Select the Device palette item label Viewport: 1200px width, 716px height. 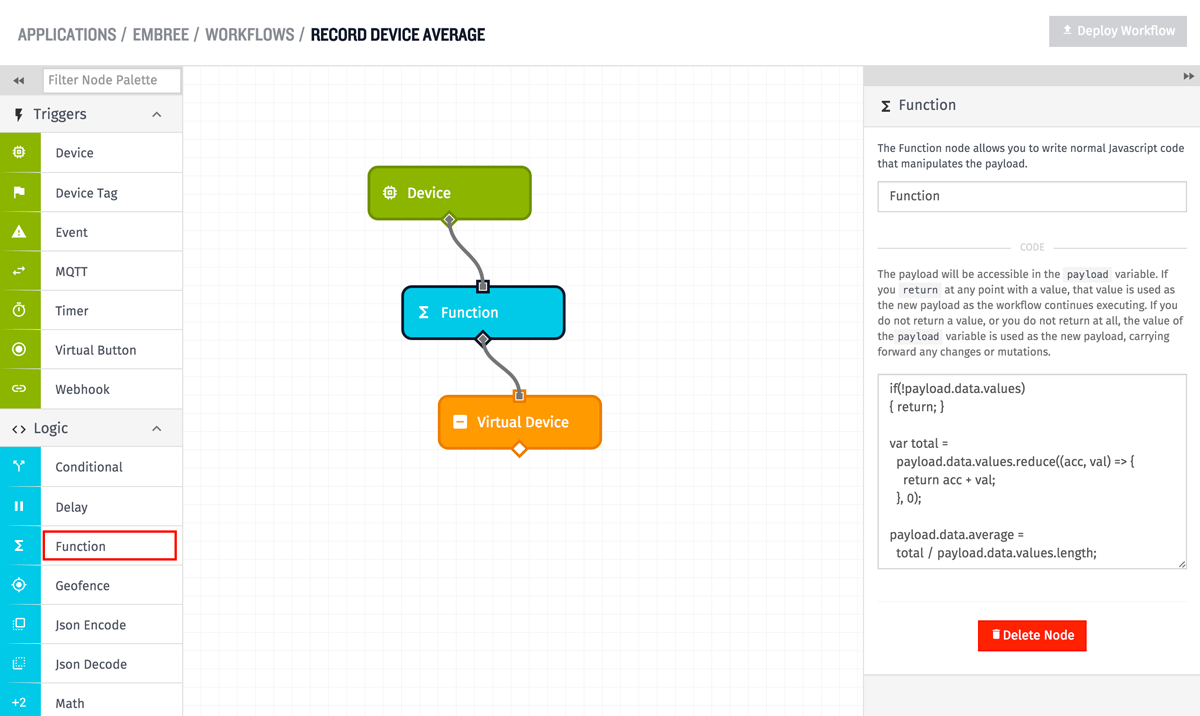[74, 153]
